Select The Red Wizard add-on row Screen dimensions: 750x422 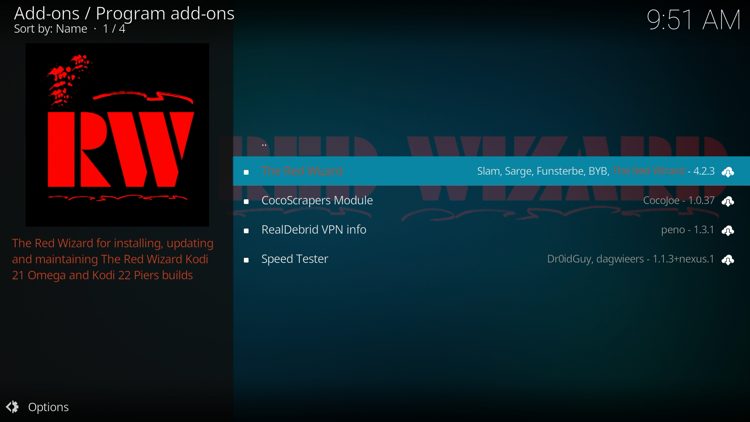tap(491, 171)
